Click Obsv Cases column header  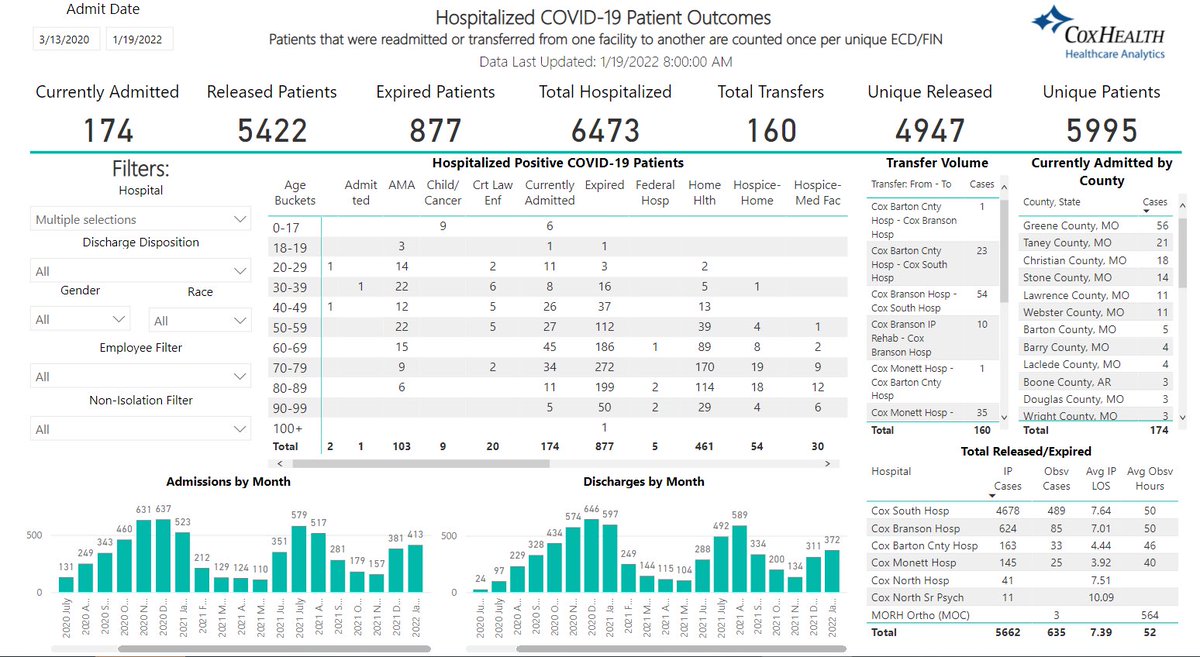1056,478
